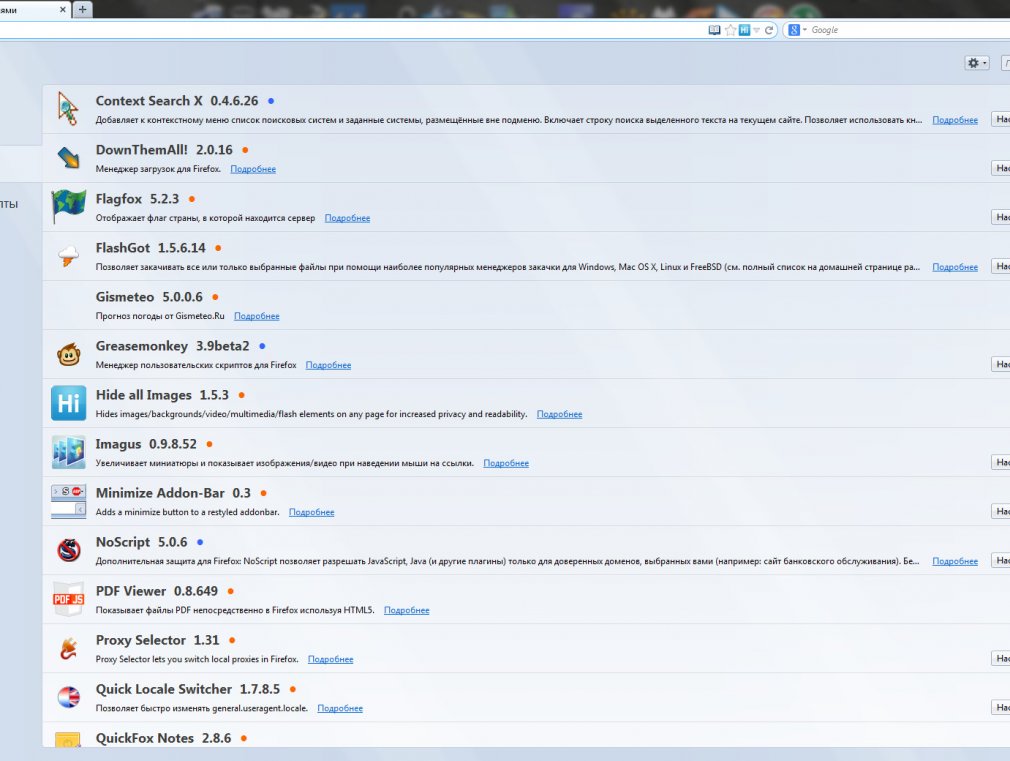The width and height of the screenshot is (1010, 761).
Task: Click the PDF Viewer 0.8.649 title
Action: (x=157, y=591)
